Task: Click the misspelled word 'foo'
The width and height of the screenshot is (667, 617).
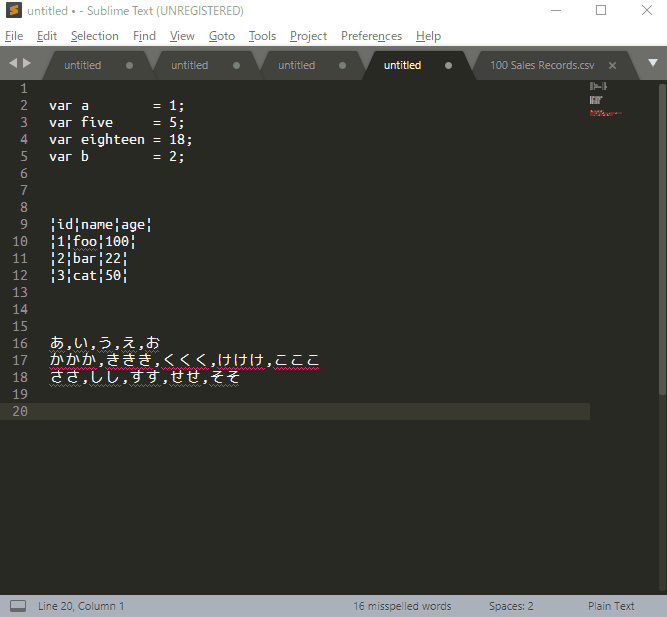Action: [85, 242]
